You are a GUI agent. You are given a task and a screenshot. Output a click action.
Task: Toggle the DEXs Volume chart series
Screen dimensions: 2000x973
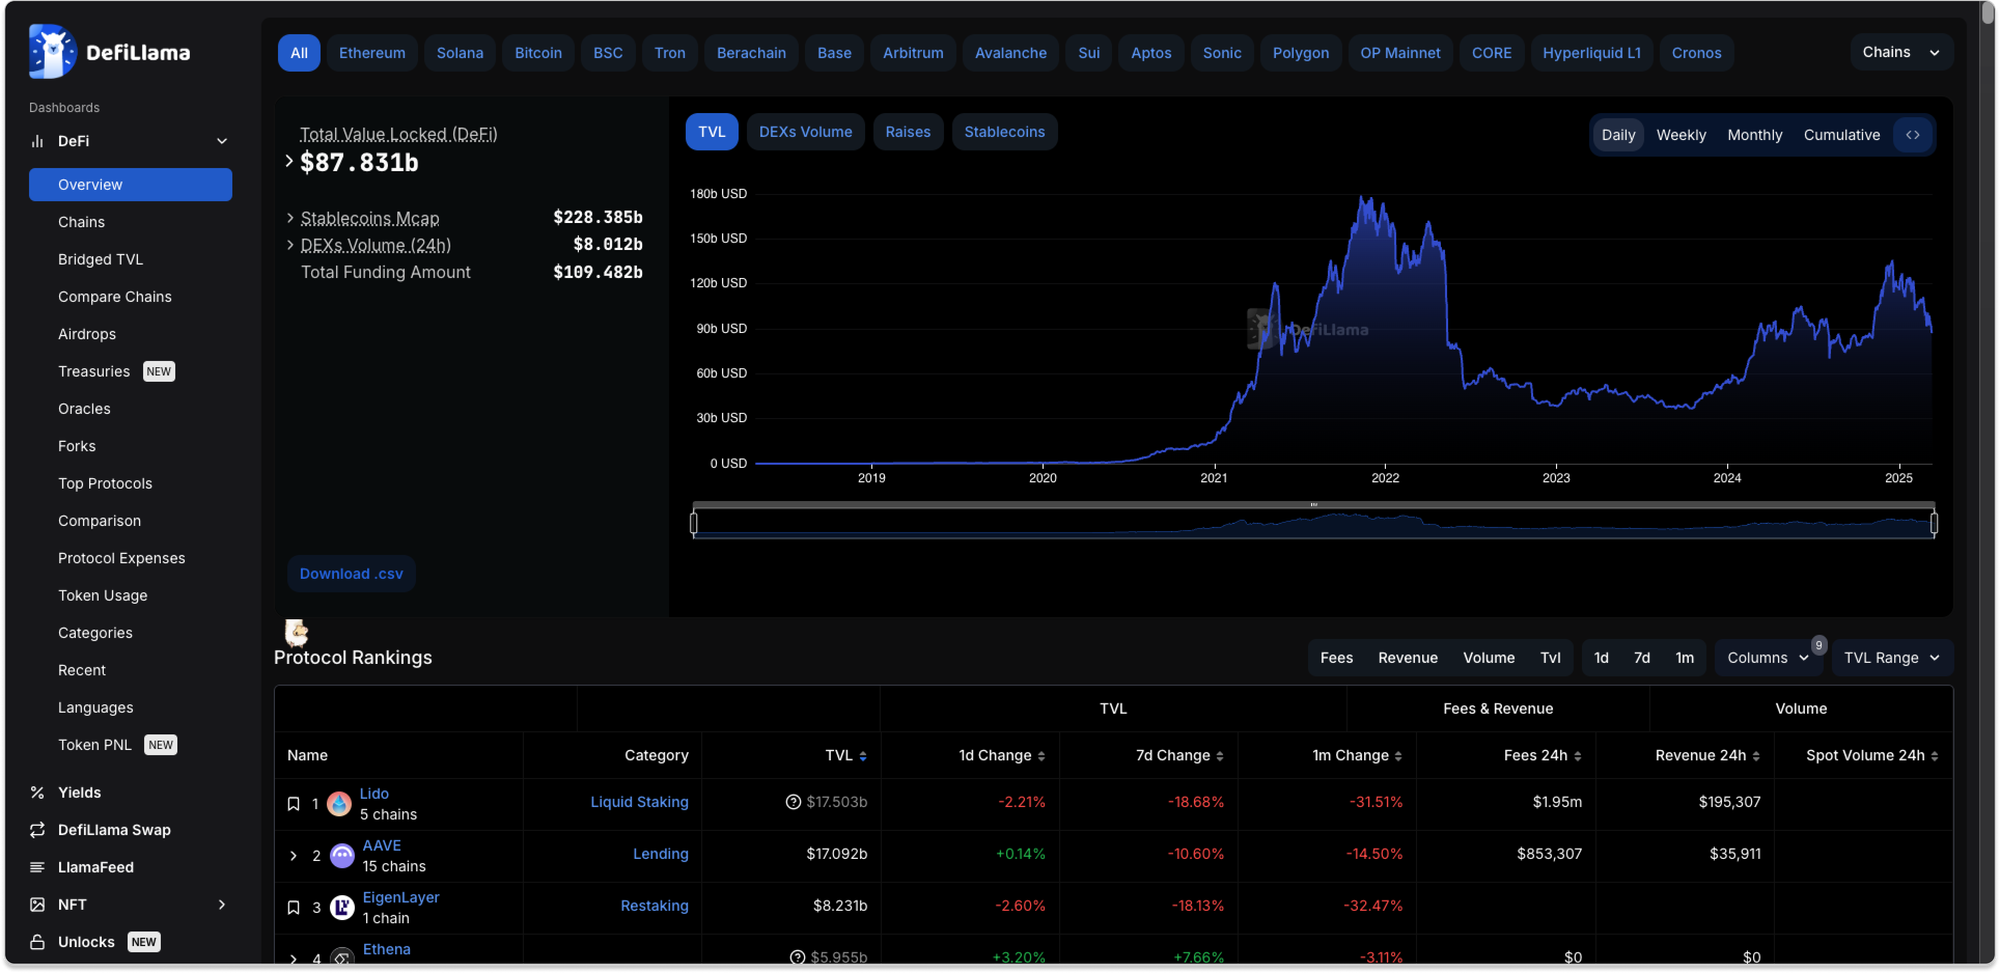[805, 132]
